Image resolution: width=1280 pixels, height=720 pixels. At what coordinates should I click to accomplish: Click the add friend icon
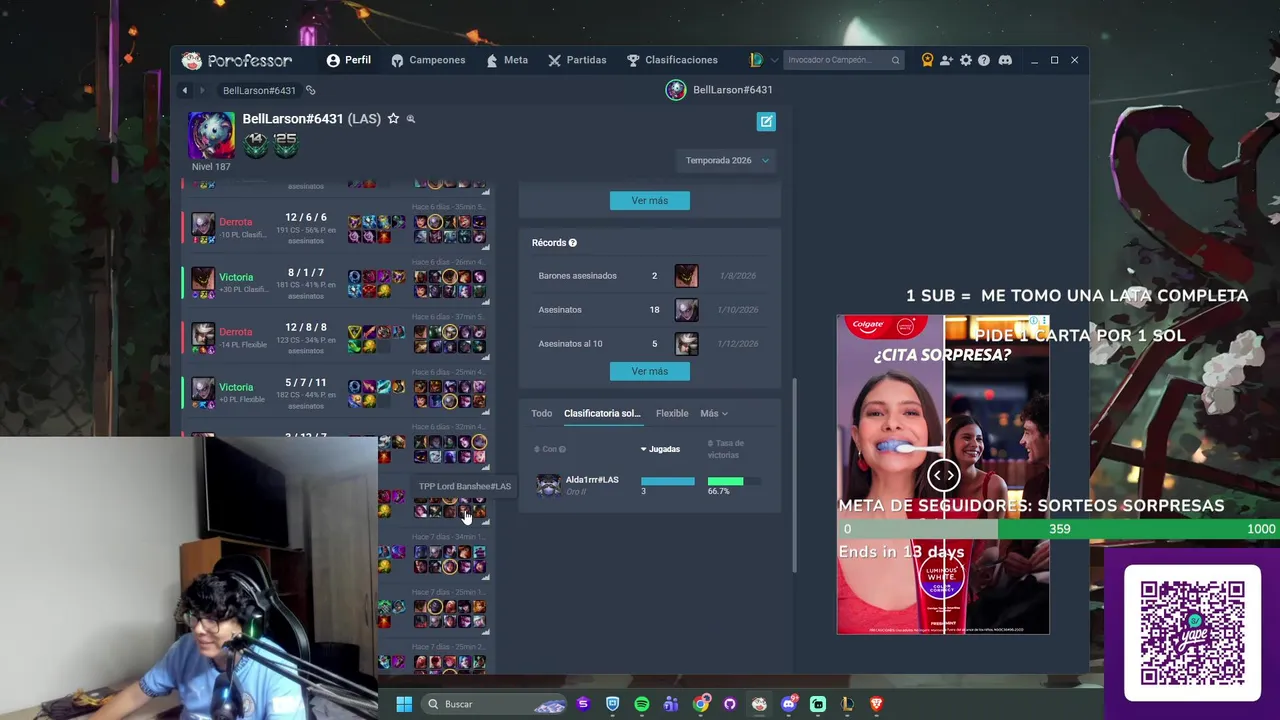pos(946,60)
